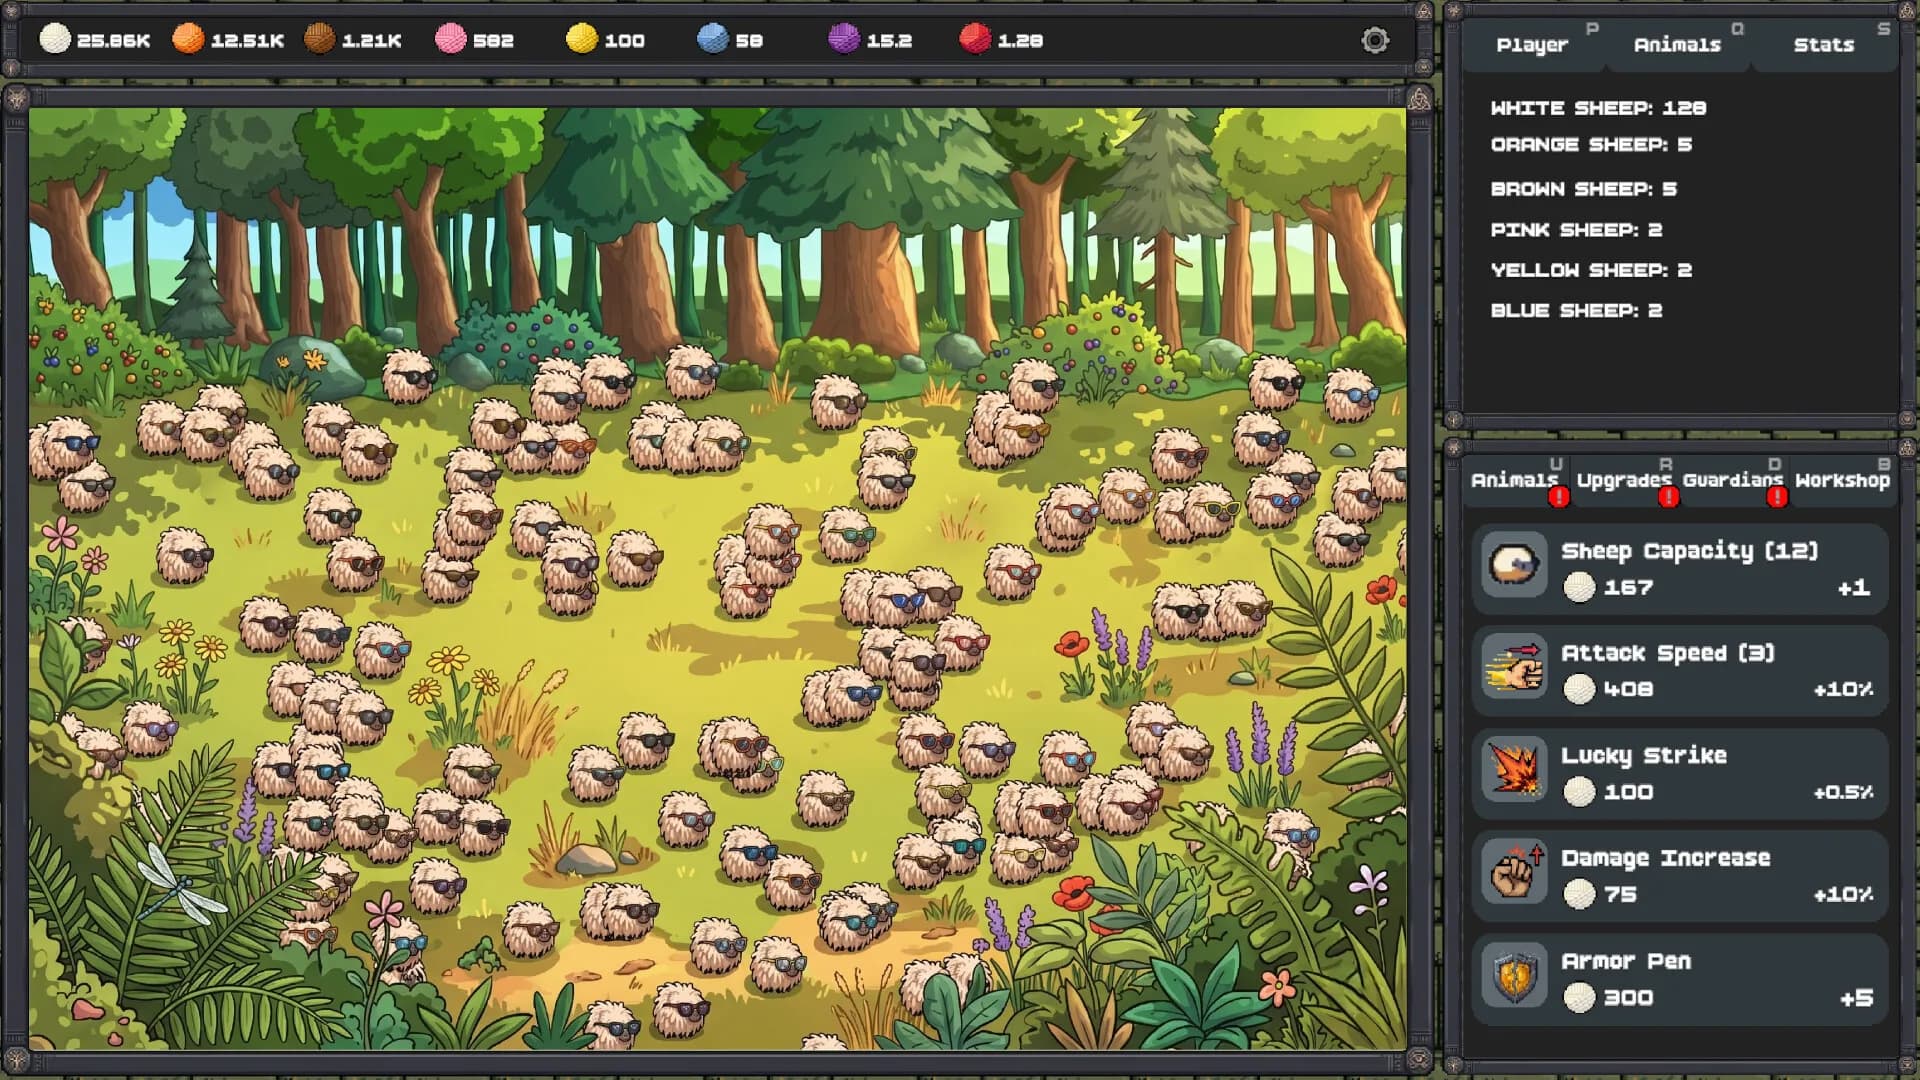Open the Guardians tab
Image resolution: width=1920 pixels, height=1080 pixels.
(x=1733, y=480)
